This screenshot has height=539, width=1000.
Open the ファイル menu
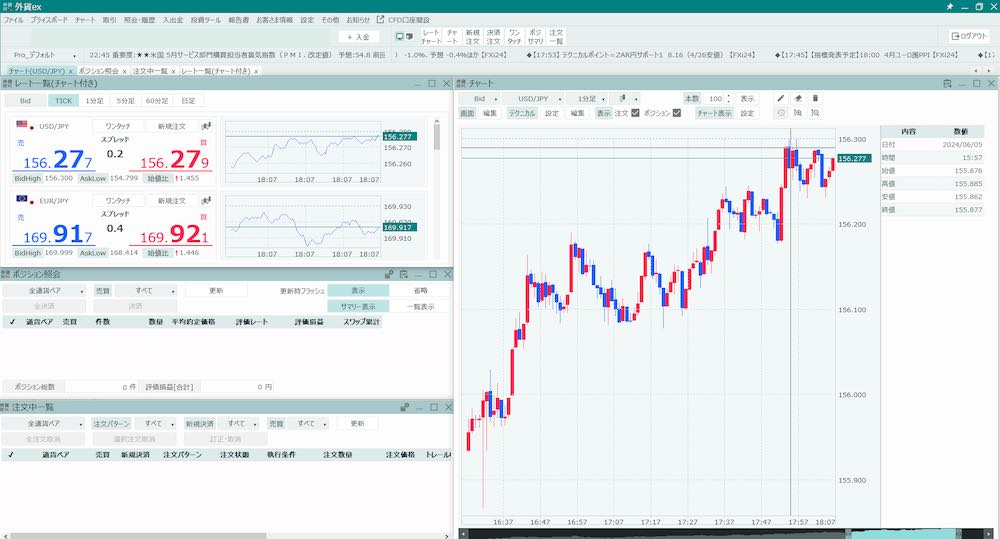[x=13, y=20]
